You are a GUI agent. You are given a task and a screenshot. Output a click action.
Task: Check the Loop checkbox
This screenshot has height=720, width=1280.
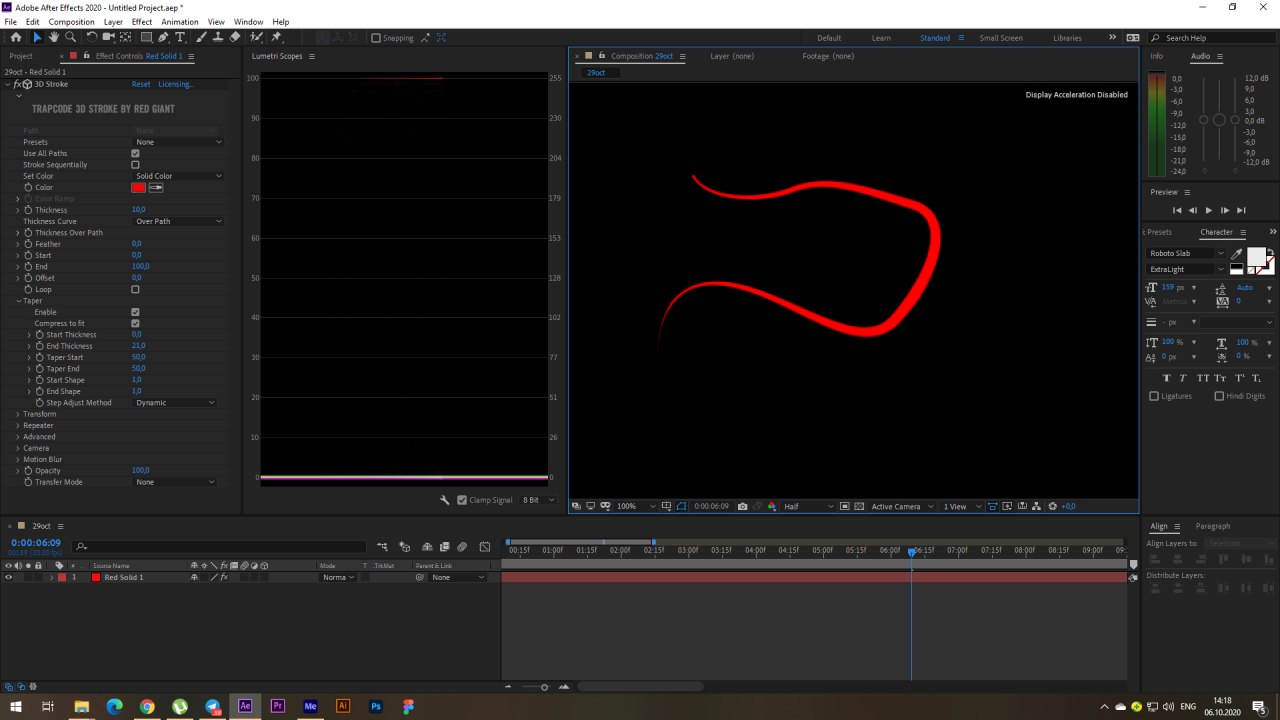(x=135, y=290)
